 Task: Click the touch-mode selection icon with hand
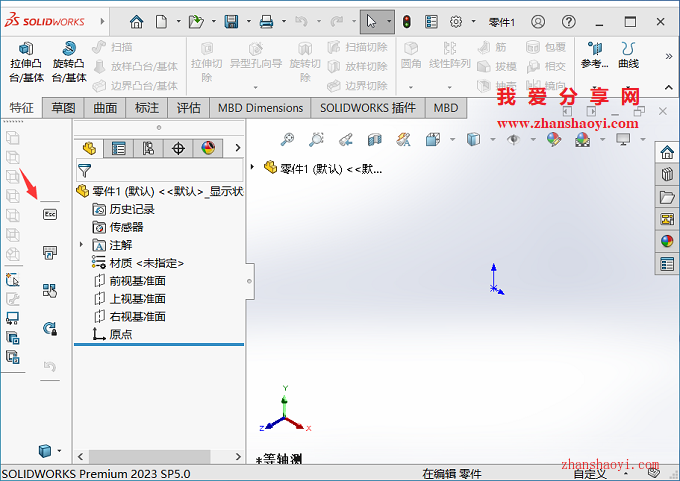(50, 290)
